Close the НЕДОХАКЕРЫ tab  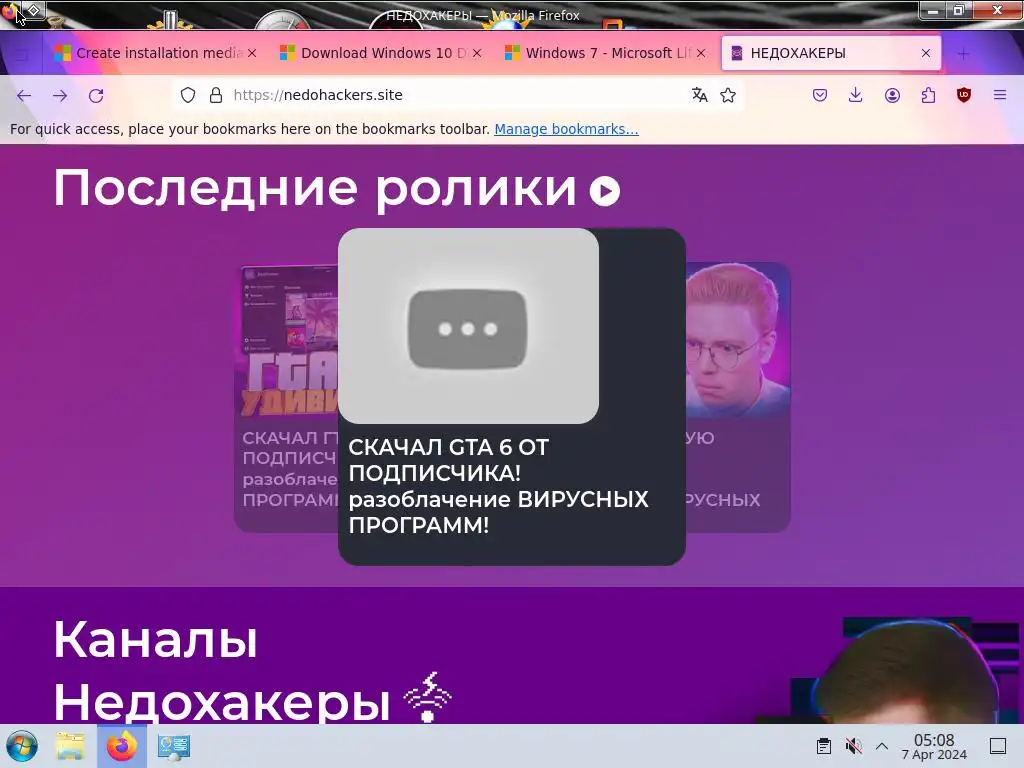tap(926, 54)
